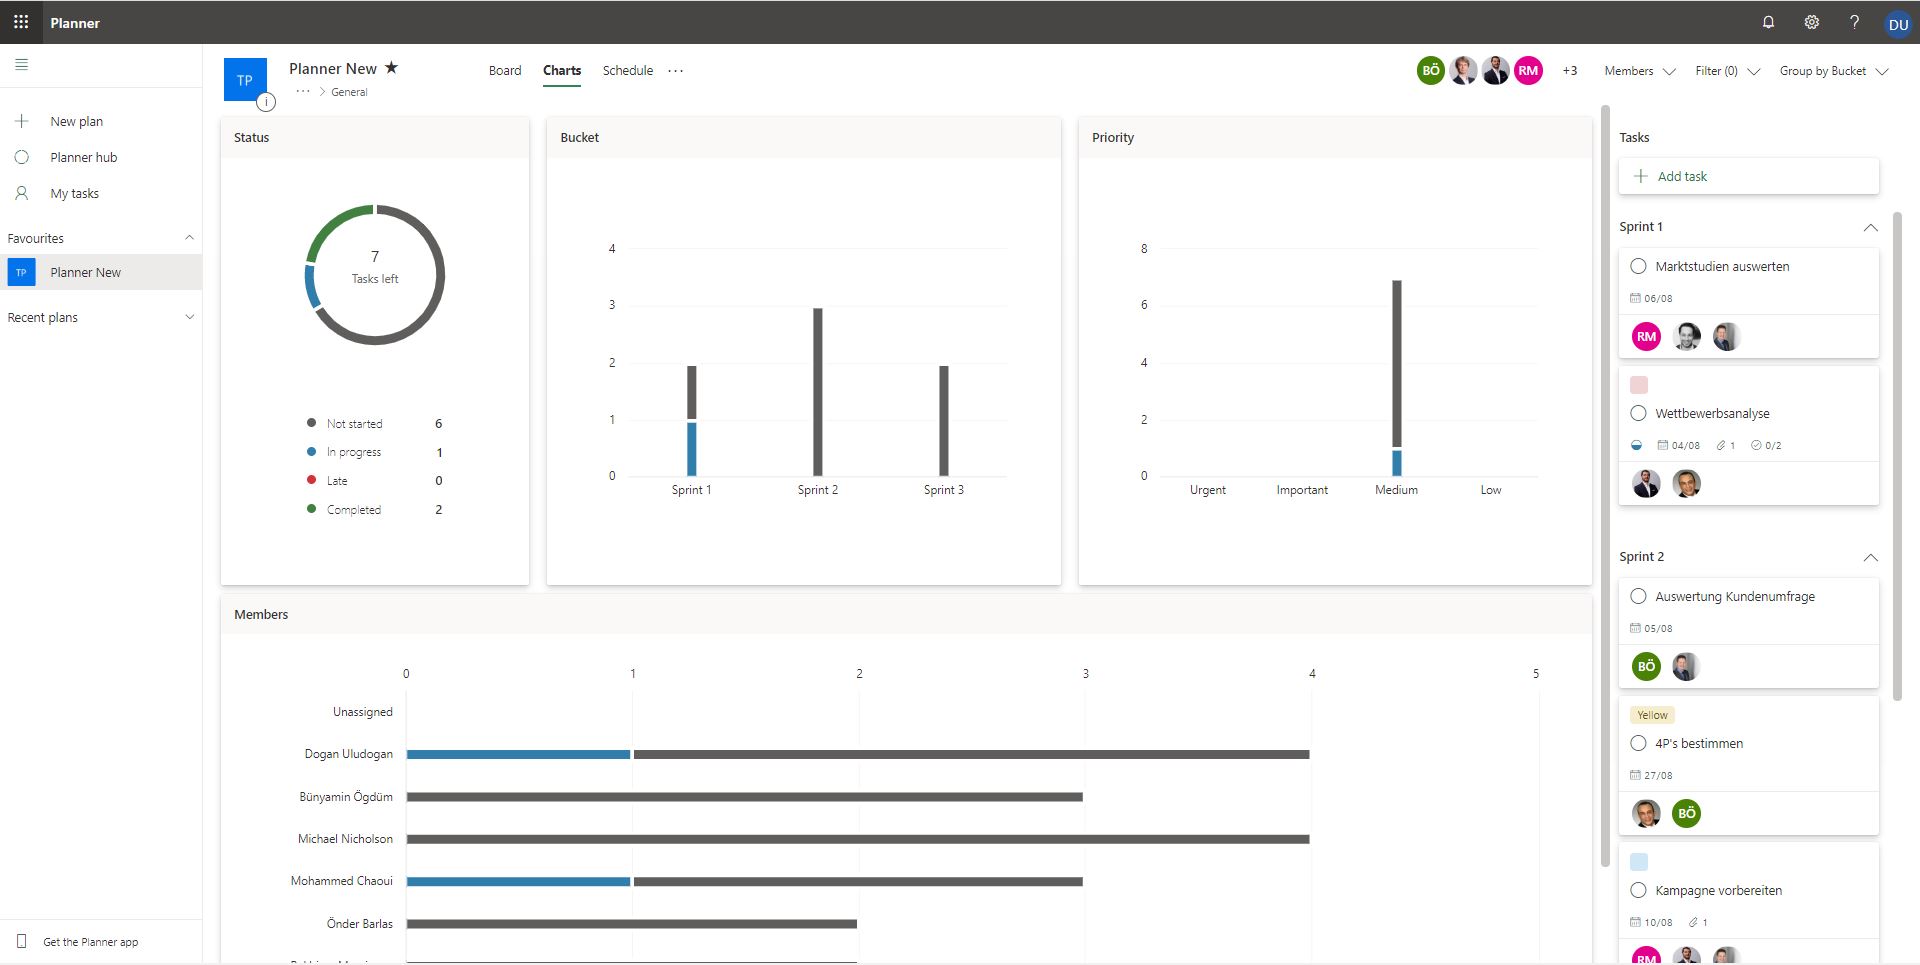Click the notifications bell icon
1920x965 pixels.
click(x=1768, y=21)
